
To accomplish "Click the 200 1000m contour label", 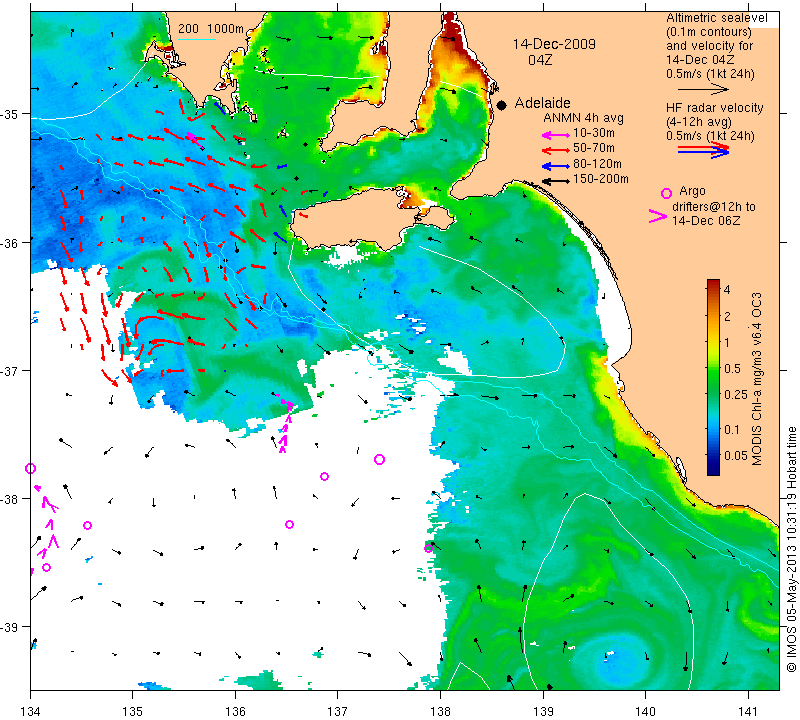I will tap(211, 29).
